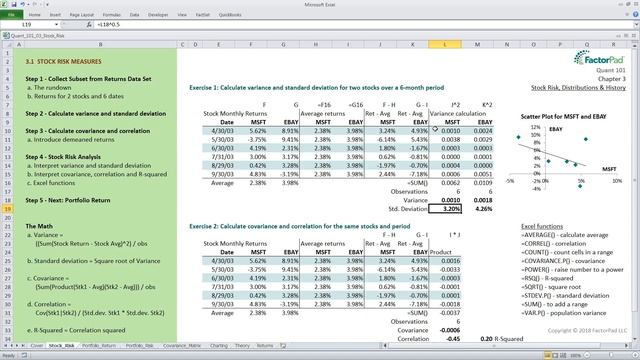Click the Scatter Plot for MSFT and EBAY chart title
Screen dimensions: 640x360
click(563, 117)
